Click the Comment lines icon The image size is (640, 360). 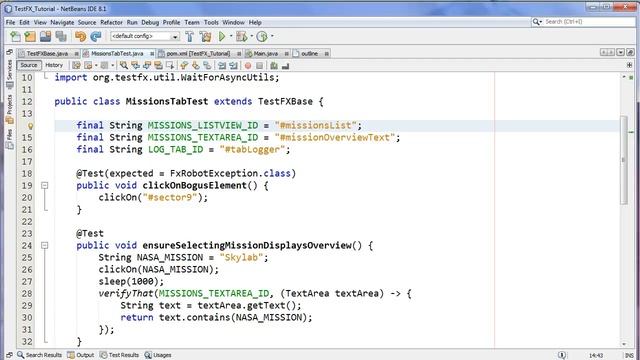[x=274, y=65]
